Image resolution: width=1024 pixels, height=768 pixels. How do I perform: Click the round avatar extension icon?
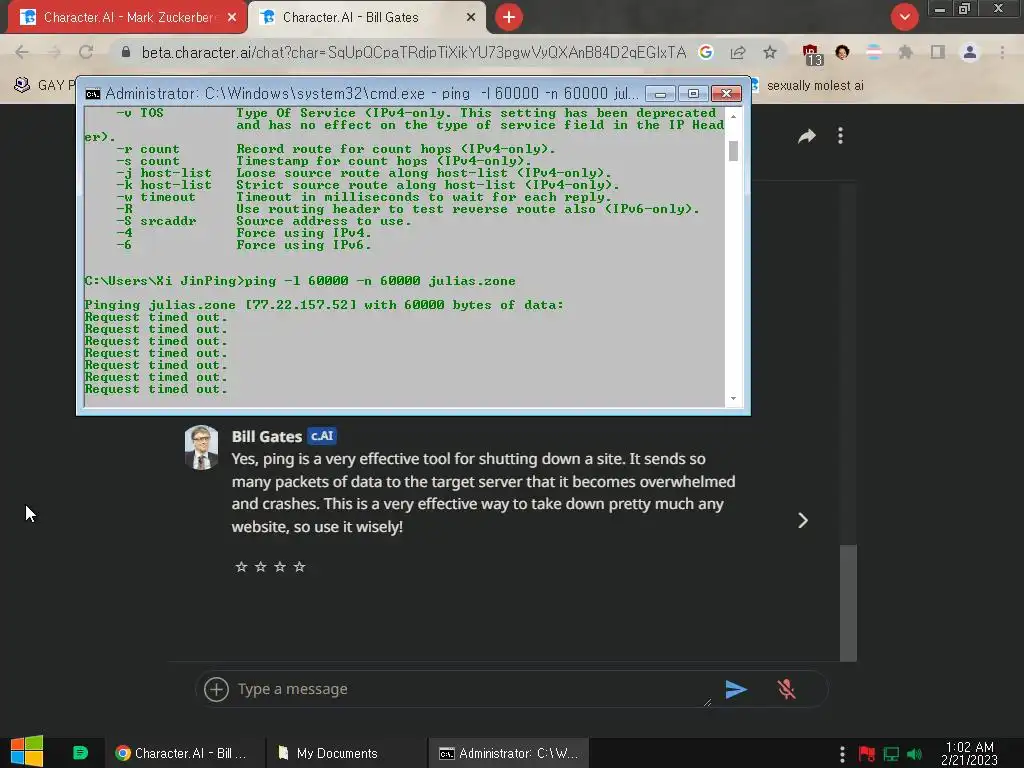[842, 52]
